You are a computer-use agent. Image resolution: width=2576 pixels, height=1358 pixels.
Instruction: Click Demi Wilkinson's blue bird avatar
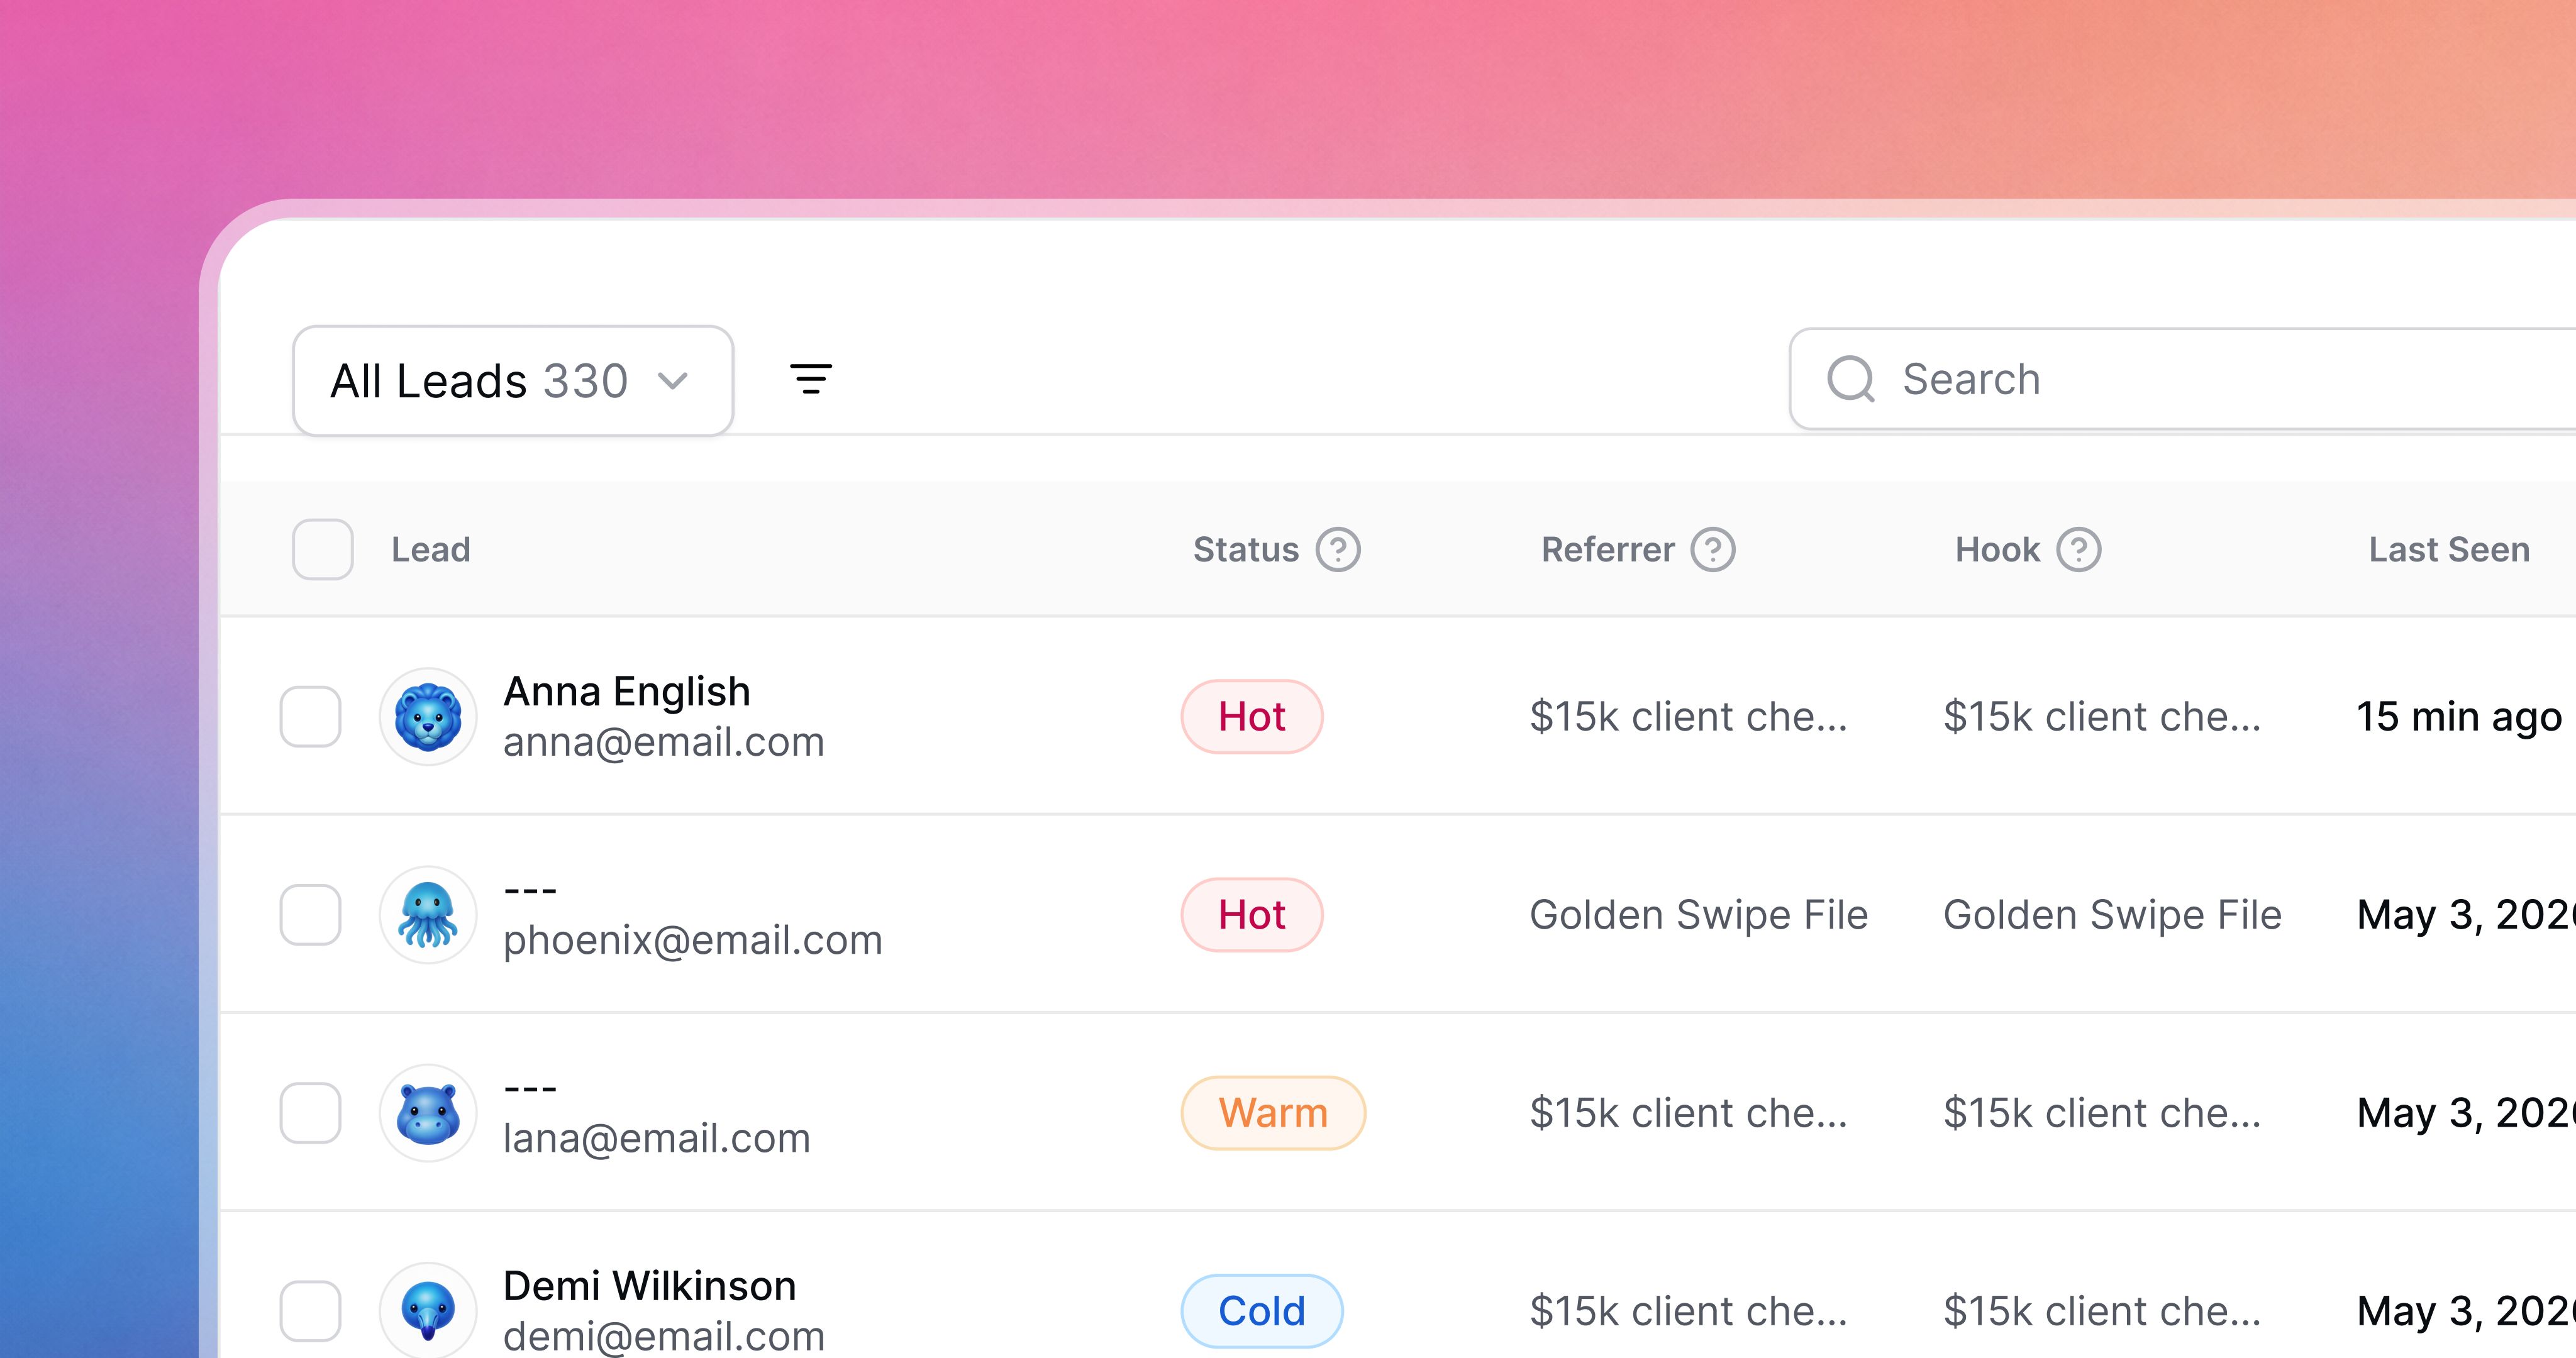[428, 1310]
